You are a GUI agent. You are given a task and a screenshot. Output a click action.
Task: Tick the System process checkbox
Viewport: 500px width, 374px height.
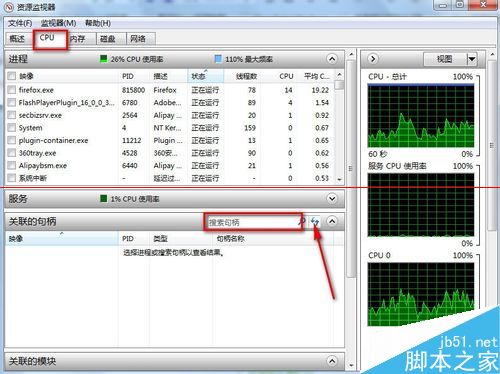(x=12, y=128)
